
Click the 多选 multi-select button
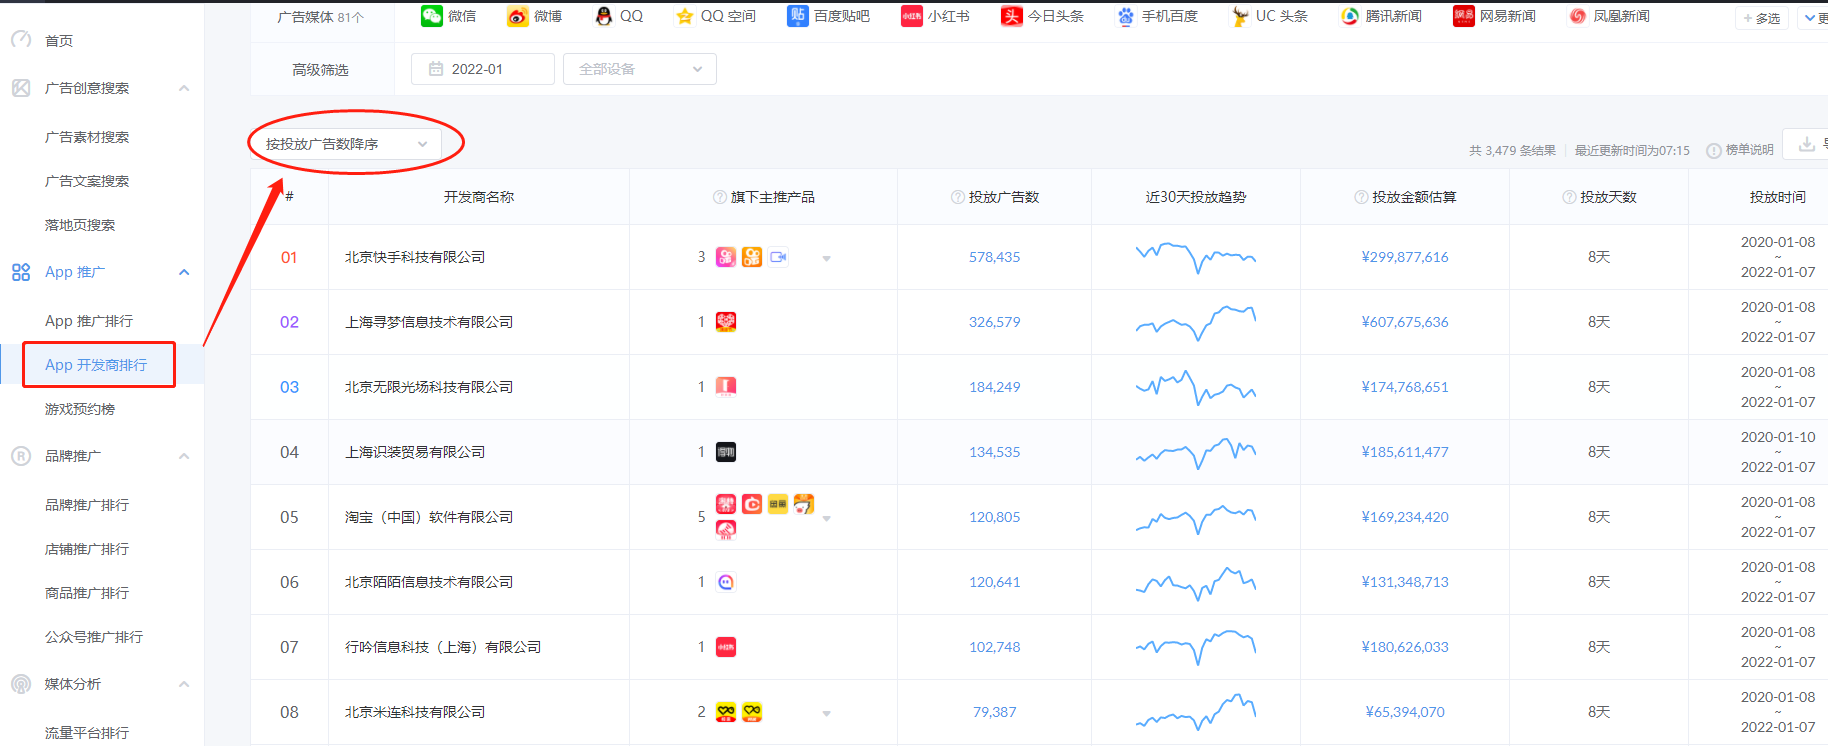pos(1762,18)
